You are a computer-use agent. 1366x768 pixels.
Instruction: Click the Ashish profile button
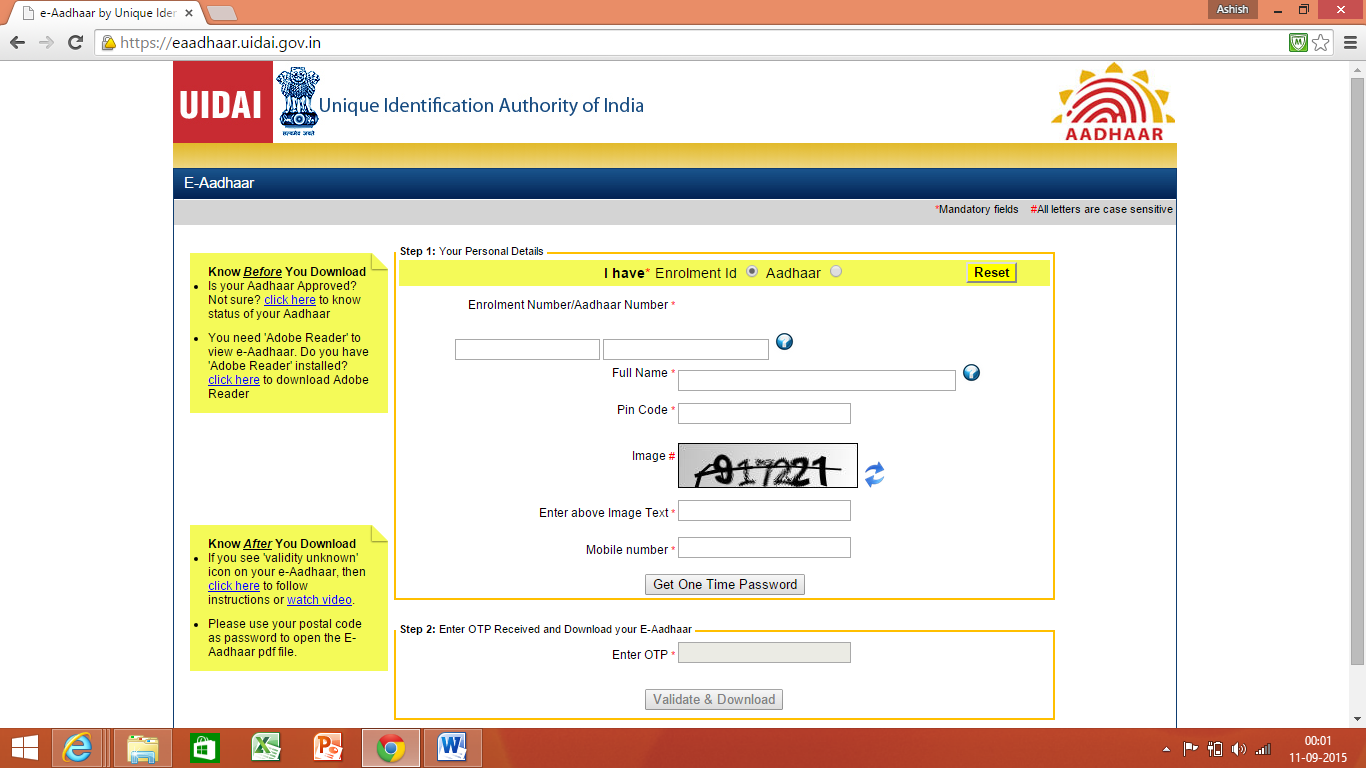click(x=1232, y=9)
